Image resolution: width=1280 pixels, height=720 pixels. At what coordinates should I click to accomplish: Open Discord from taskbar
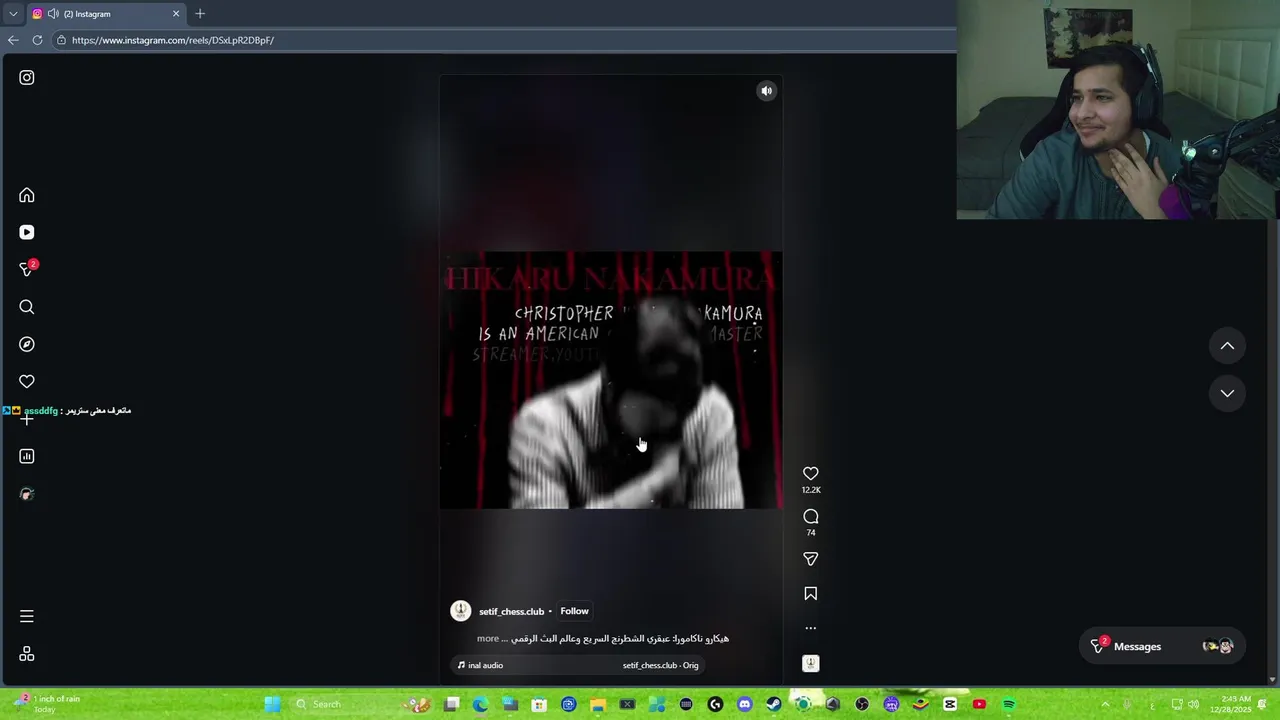[x=744, y=704]
